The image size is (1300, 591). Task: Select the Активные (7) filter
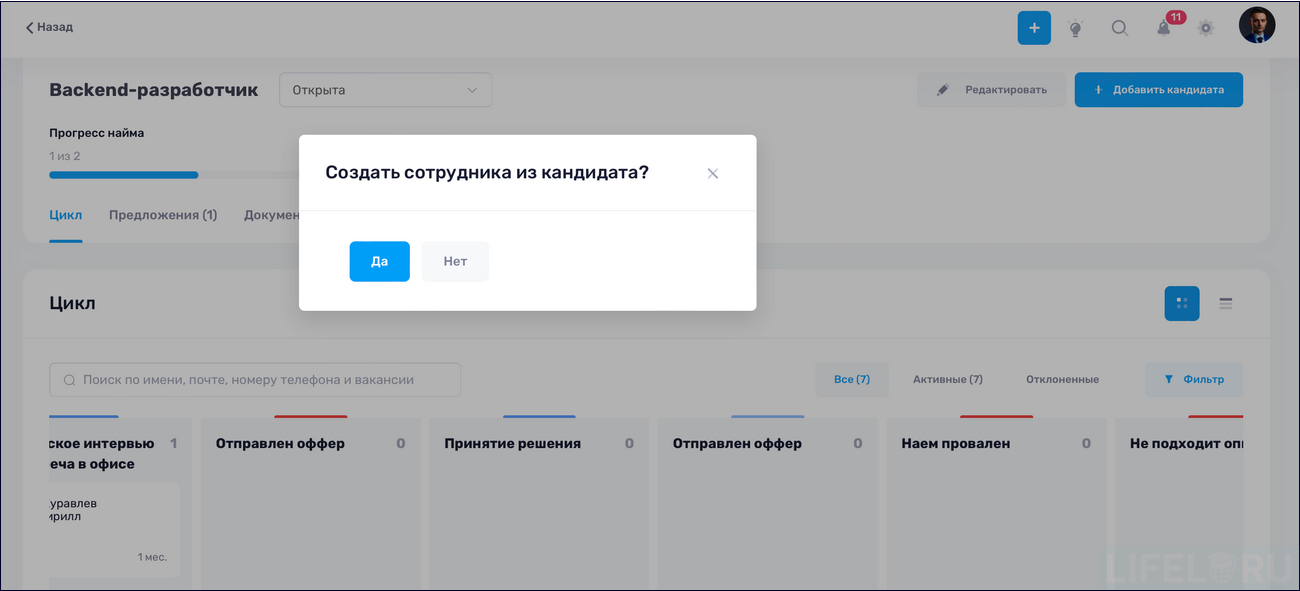(947, 379)
